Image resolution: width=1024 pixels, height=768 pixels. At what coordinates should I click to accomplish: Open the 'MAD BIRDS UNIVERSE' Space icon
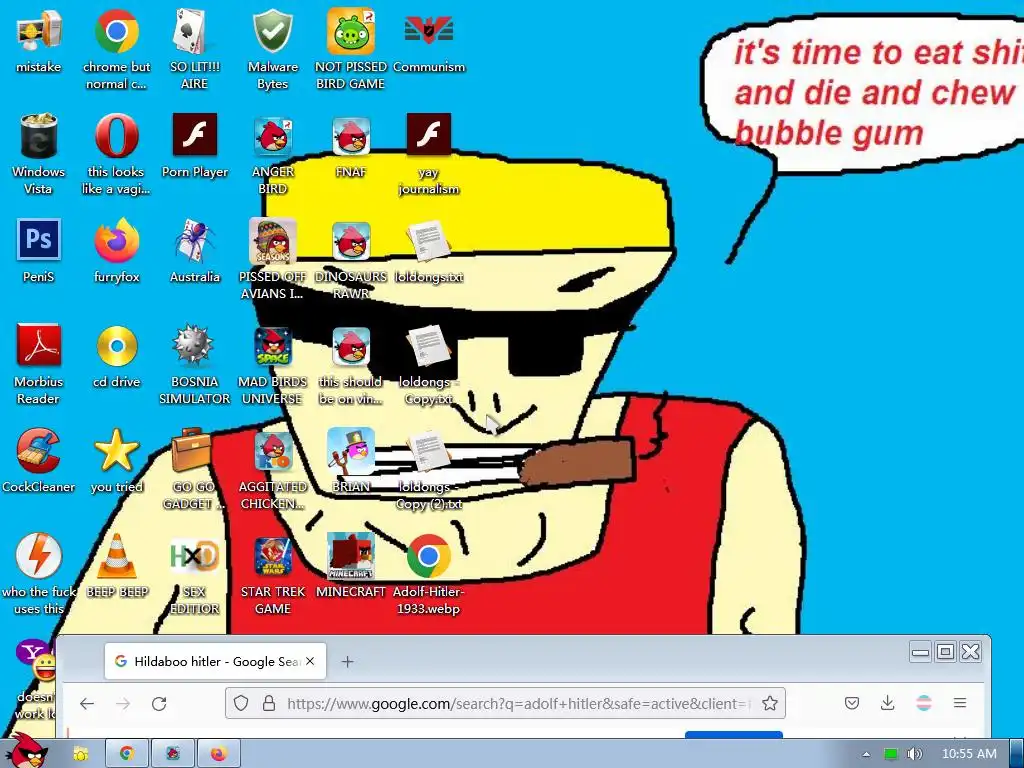[272, 345]
